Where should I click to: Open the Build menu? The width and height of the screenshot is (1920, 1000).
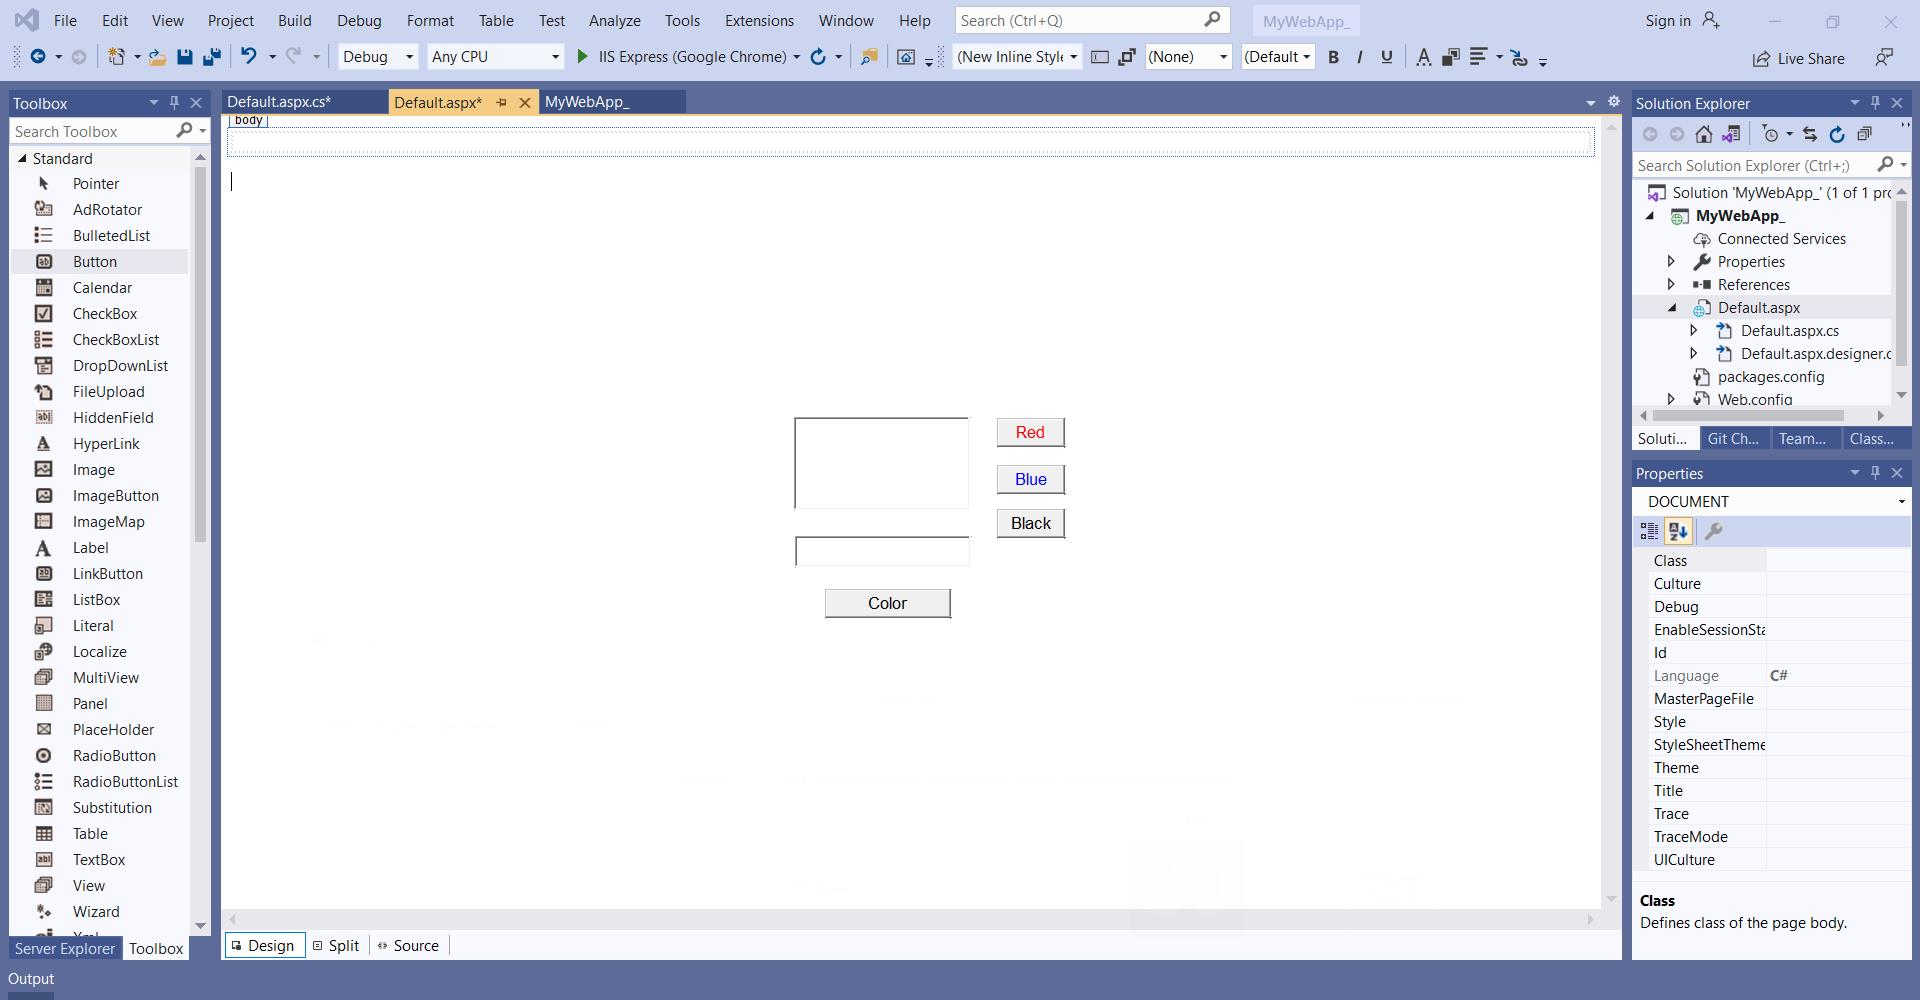pos(294,20)
